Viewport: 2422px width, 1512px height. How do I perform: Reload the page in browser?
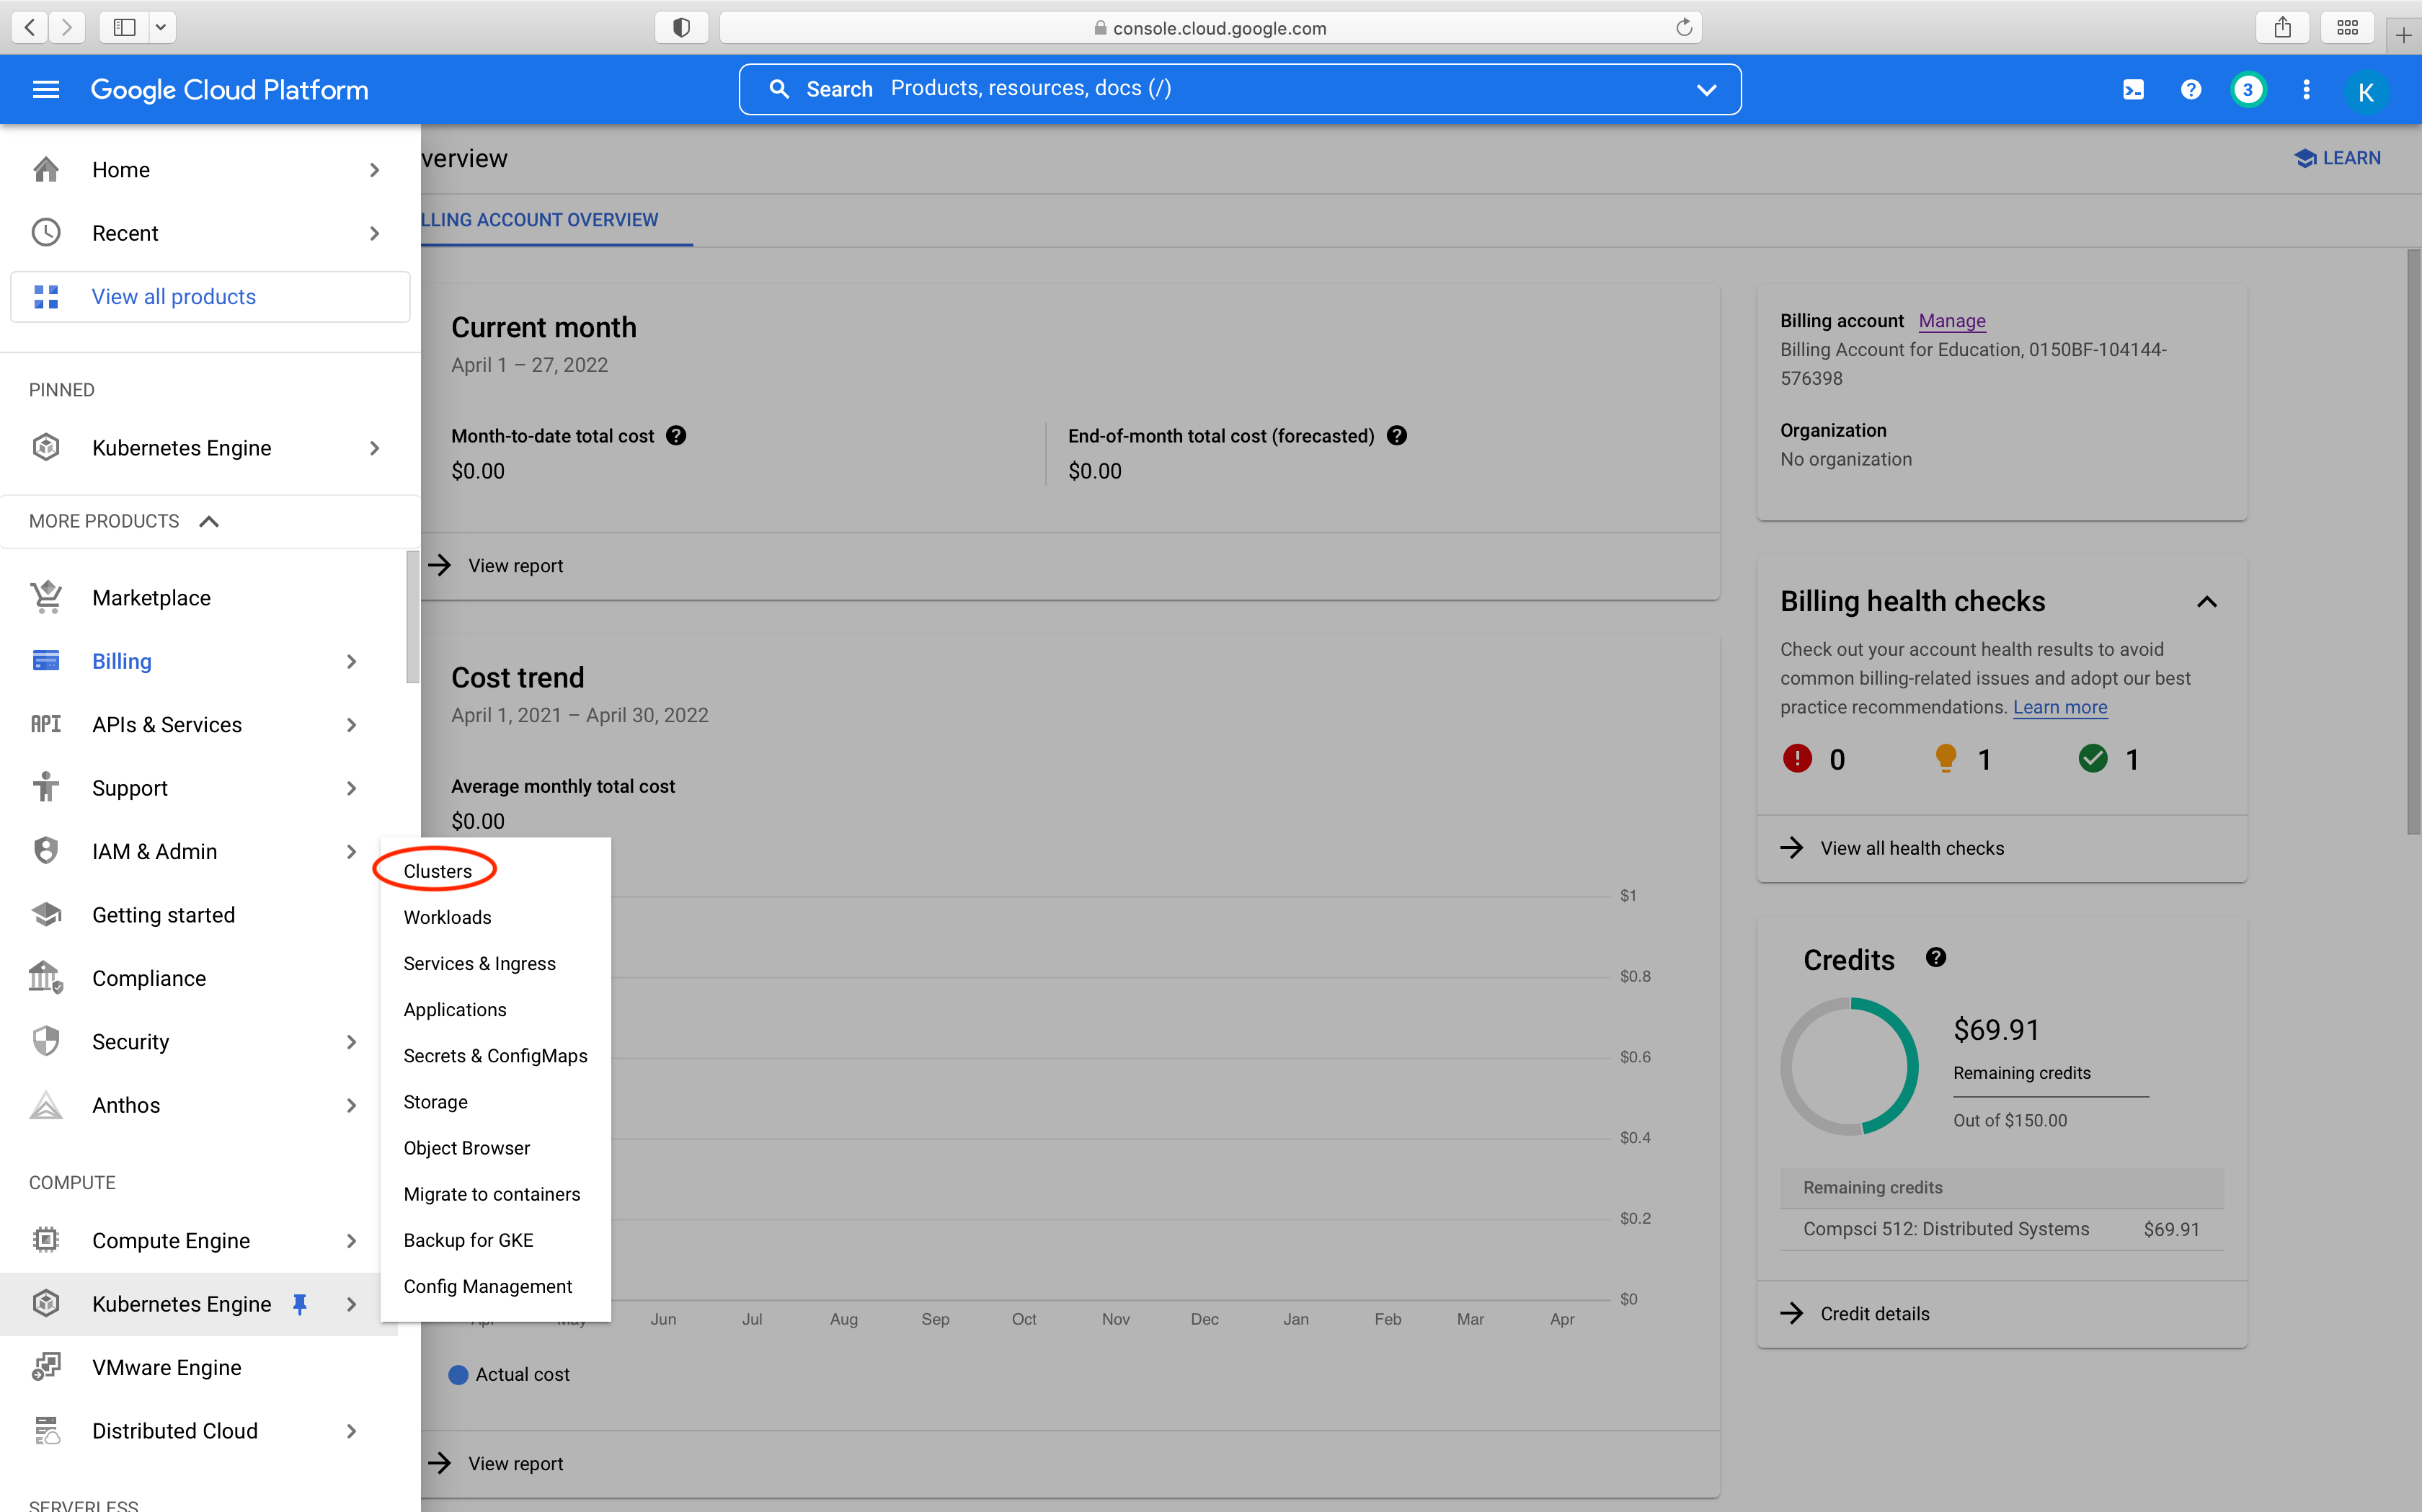[x=1684, y=28]
